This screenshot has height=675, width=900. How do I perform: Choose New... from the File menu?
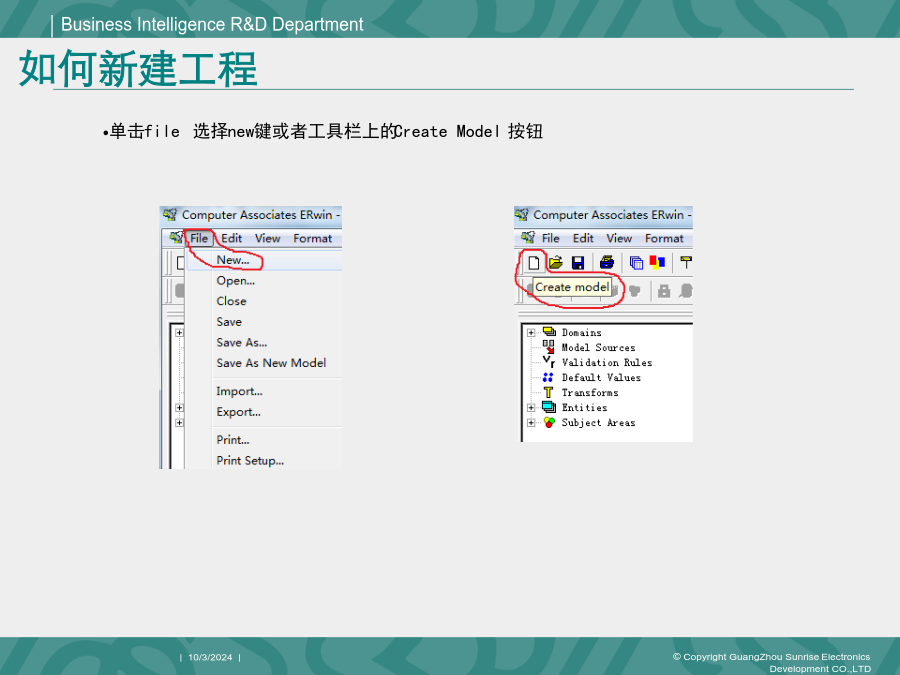tap(264, 260)
